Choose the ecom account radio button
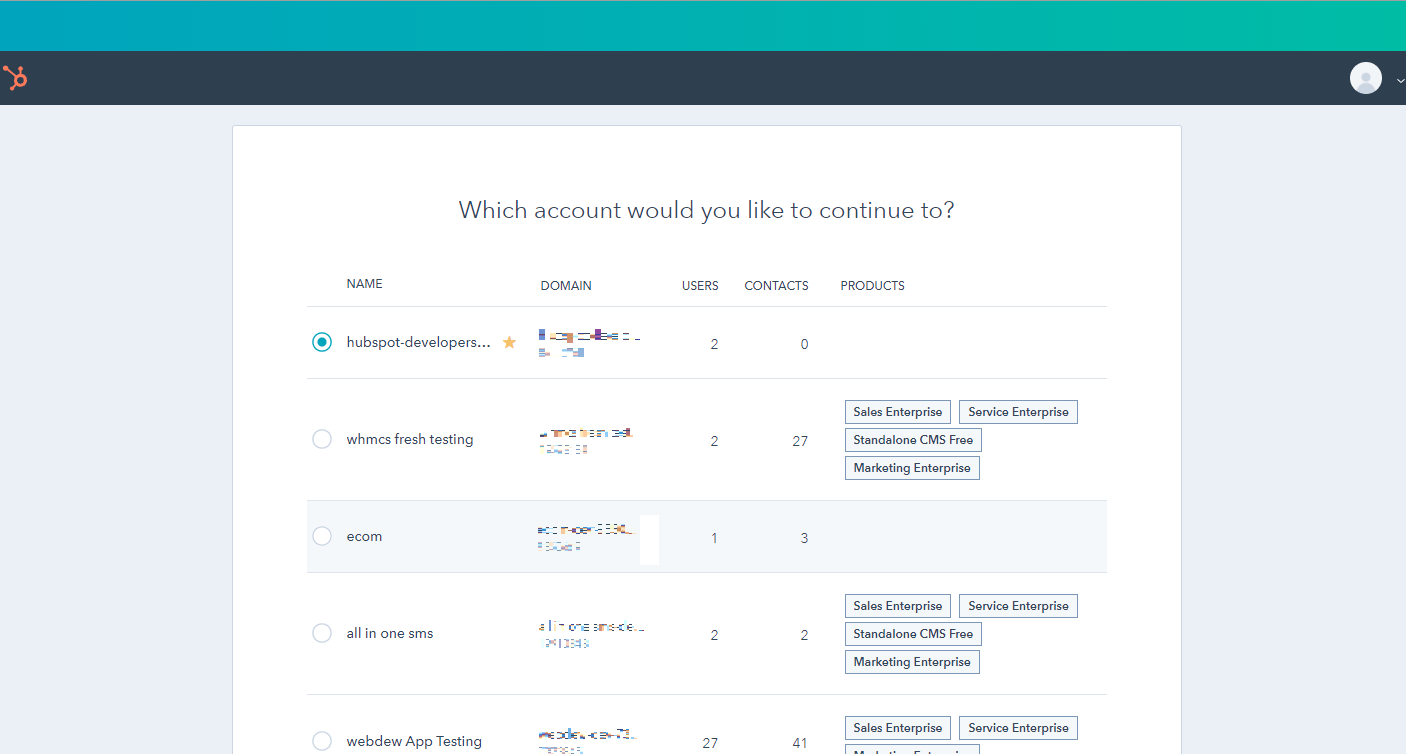Image resolution: width=1406 pixels, height=754 pixels. (x=321, y=536)
